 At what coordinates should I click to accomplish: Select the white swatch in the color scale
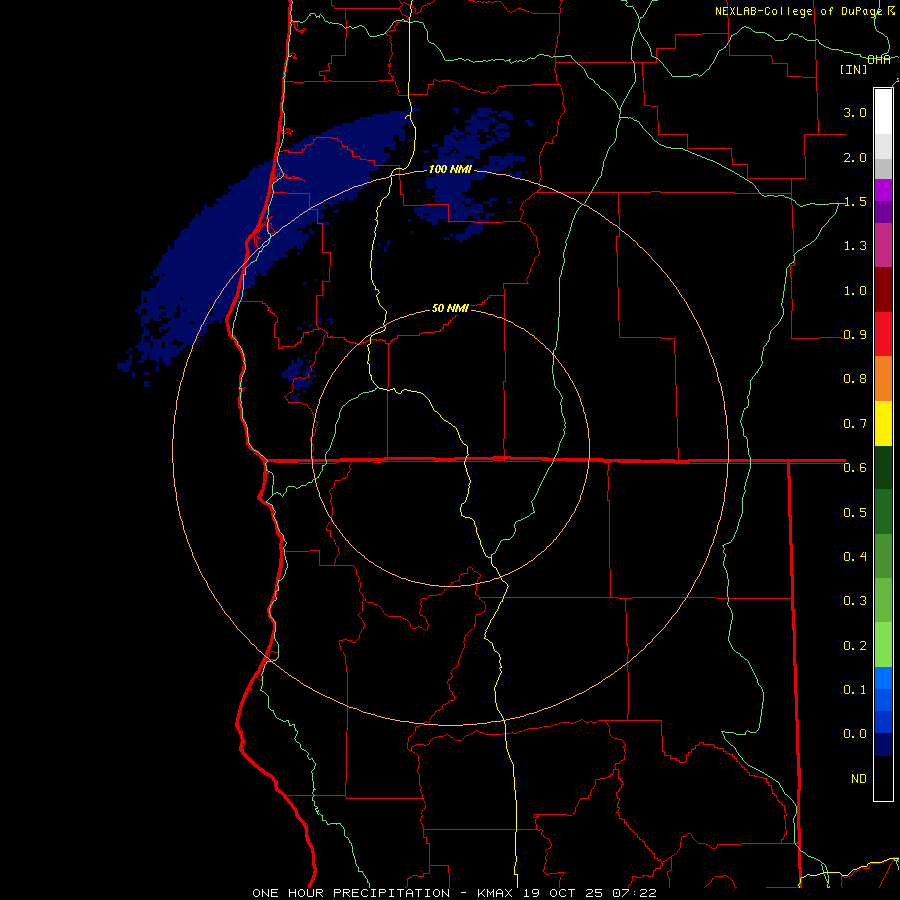click(883, 112)
